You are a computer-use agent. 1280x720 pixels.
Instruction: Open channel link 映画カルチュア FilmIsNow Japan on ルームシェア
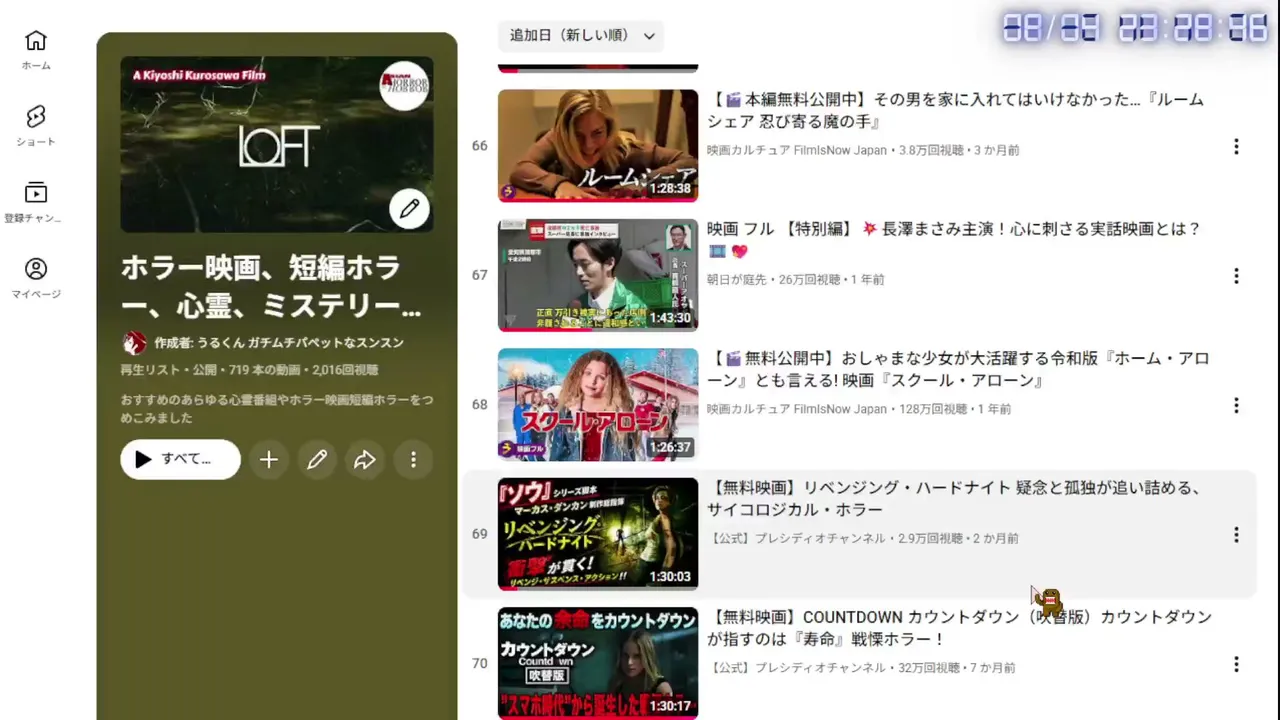pyautogui.click(x=797, y=150)
